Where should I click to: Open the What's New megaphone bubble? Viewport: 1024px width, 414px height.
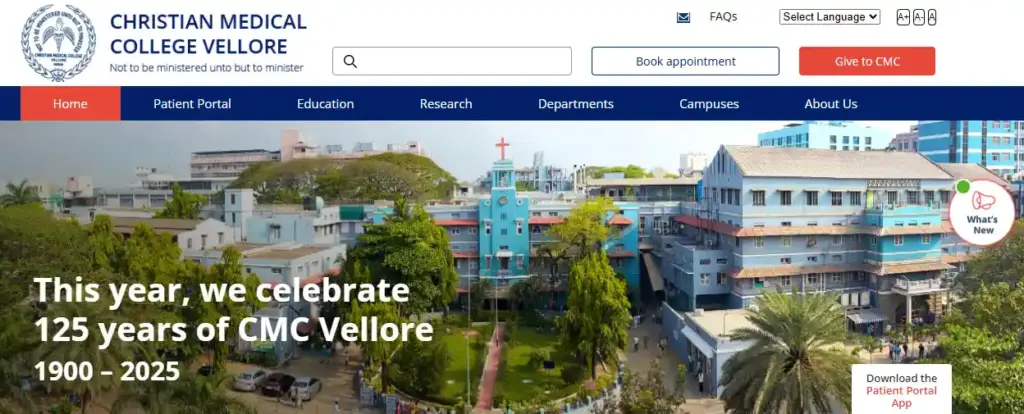coord(982,212)
